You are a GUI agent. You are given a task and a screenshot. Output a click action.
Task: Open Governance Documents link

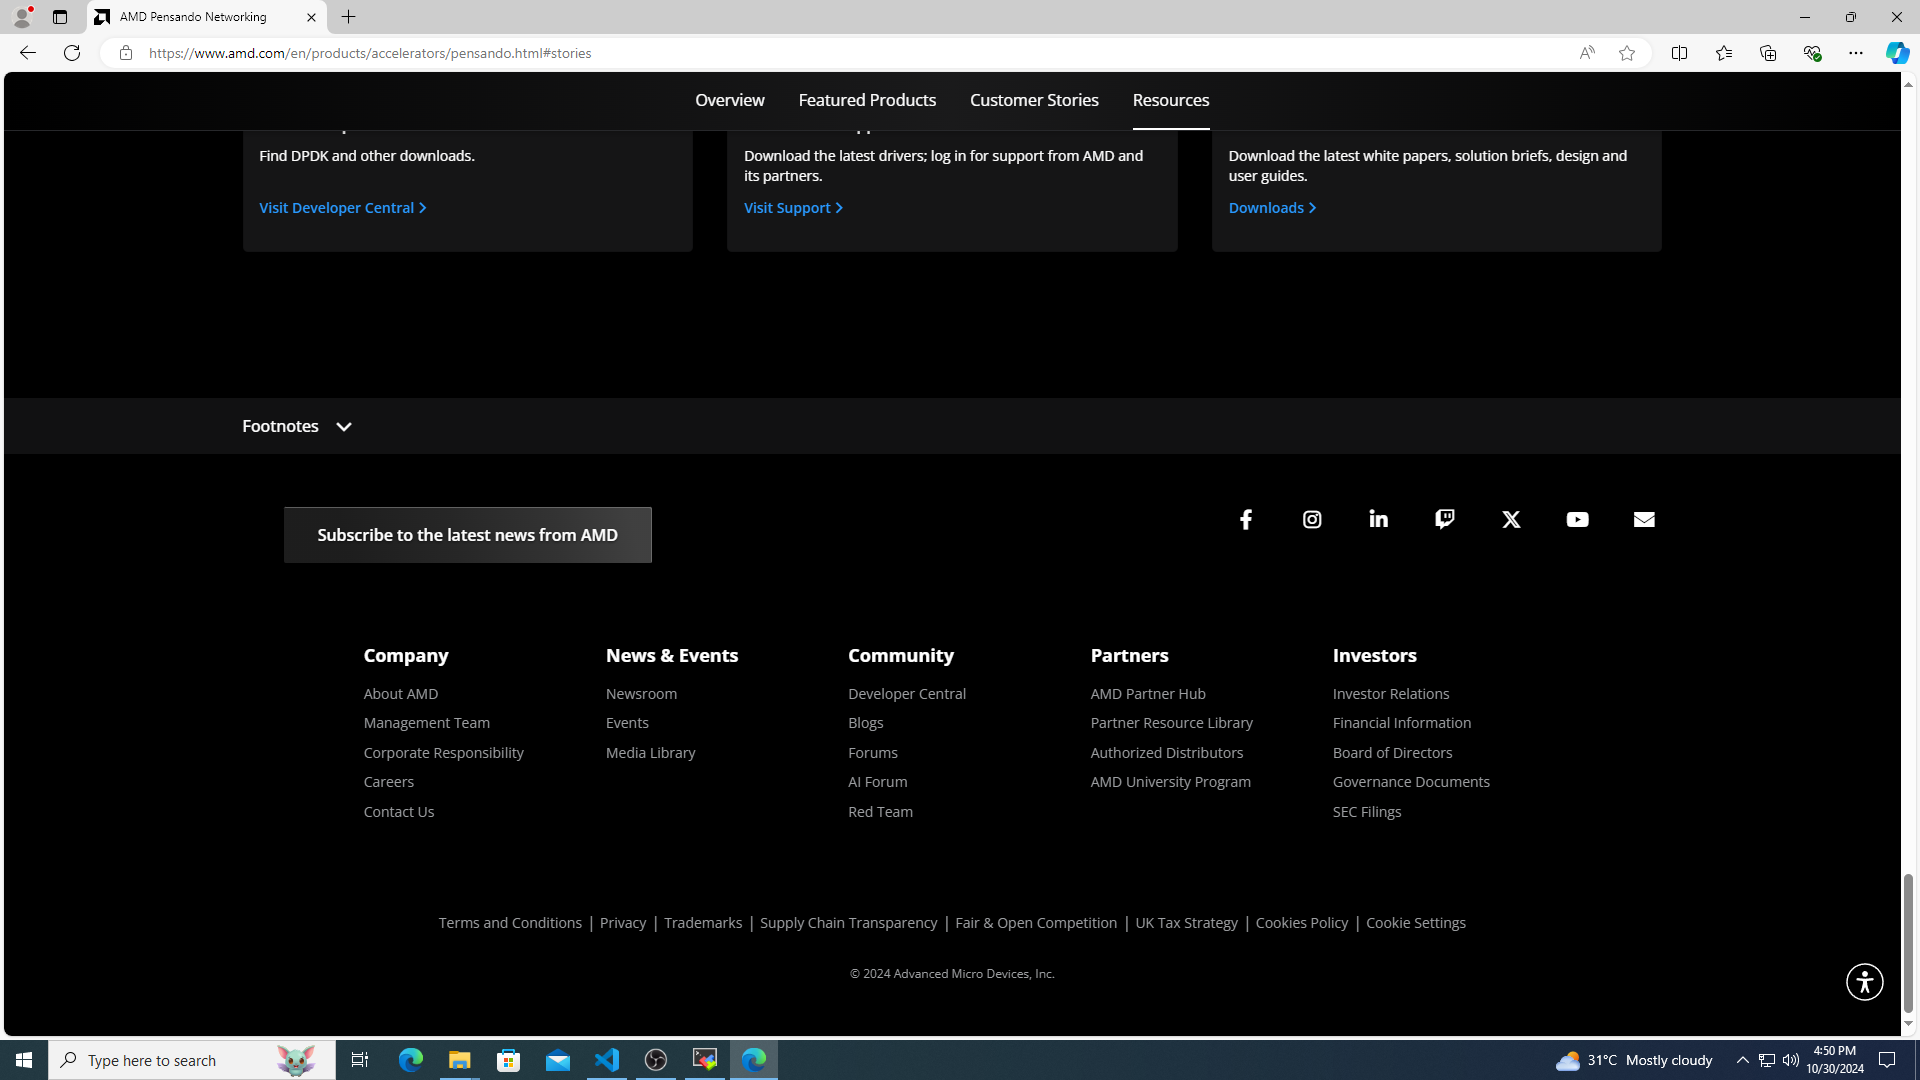[1411, 782]
